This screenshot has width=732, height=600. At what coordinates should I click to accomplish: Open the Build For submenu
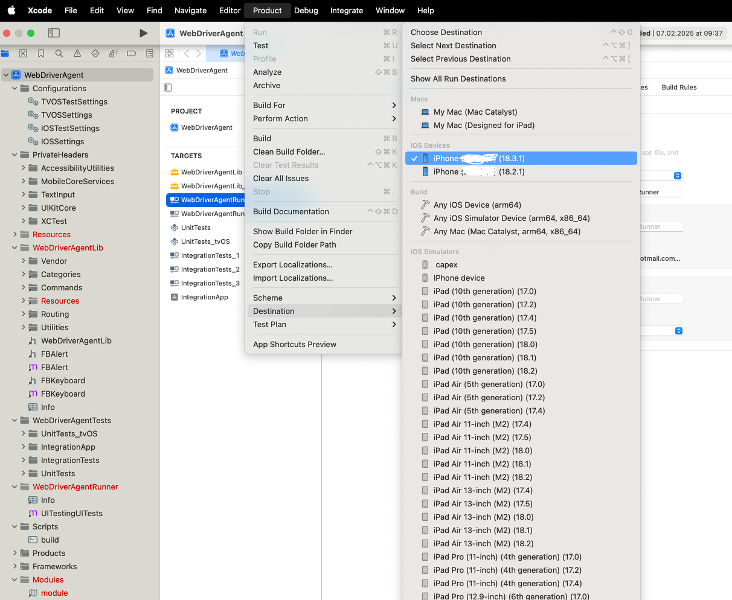(324, 105)
